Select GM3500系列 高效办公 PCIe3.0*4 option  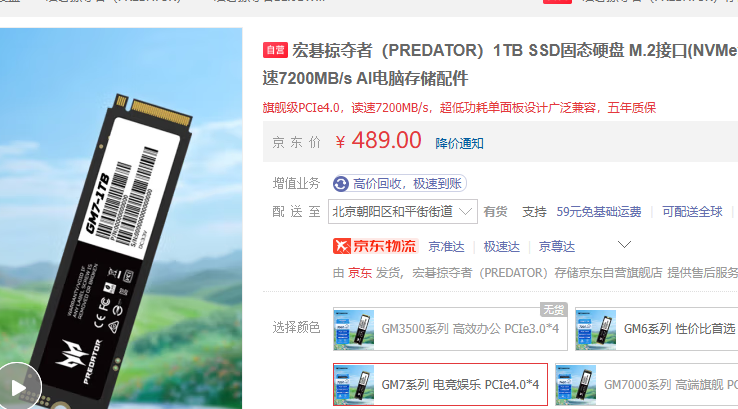pyautogui.click(x=450, y=329)
